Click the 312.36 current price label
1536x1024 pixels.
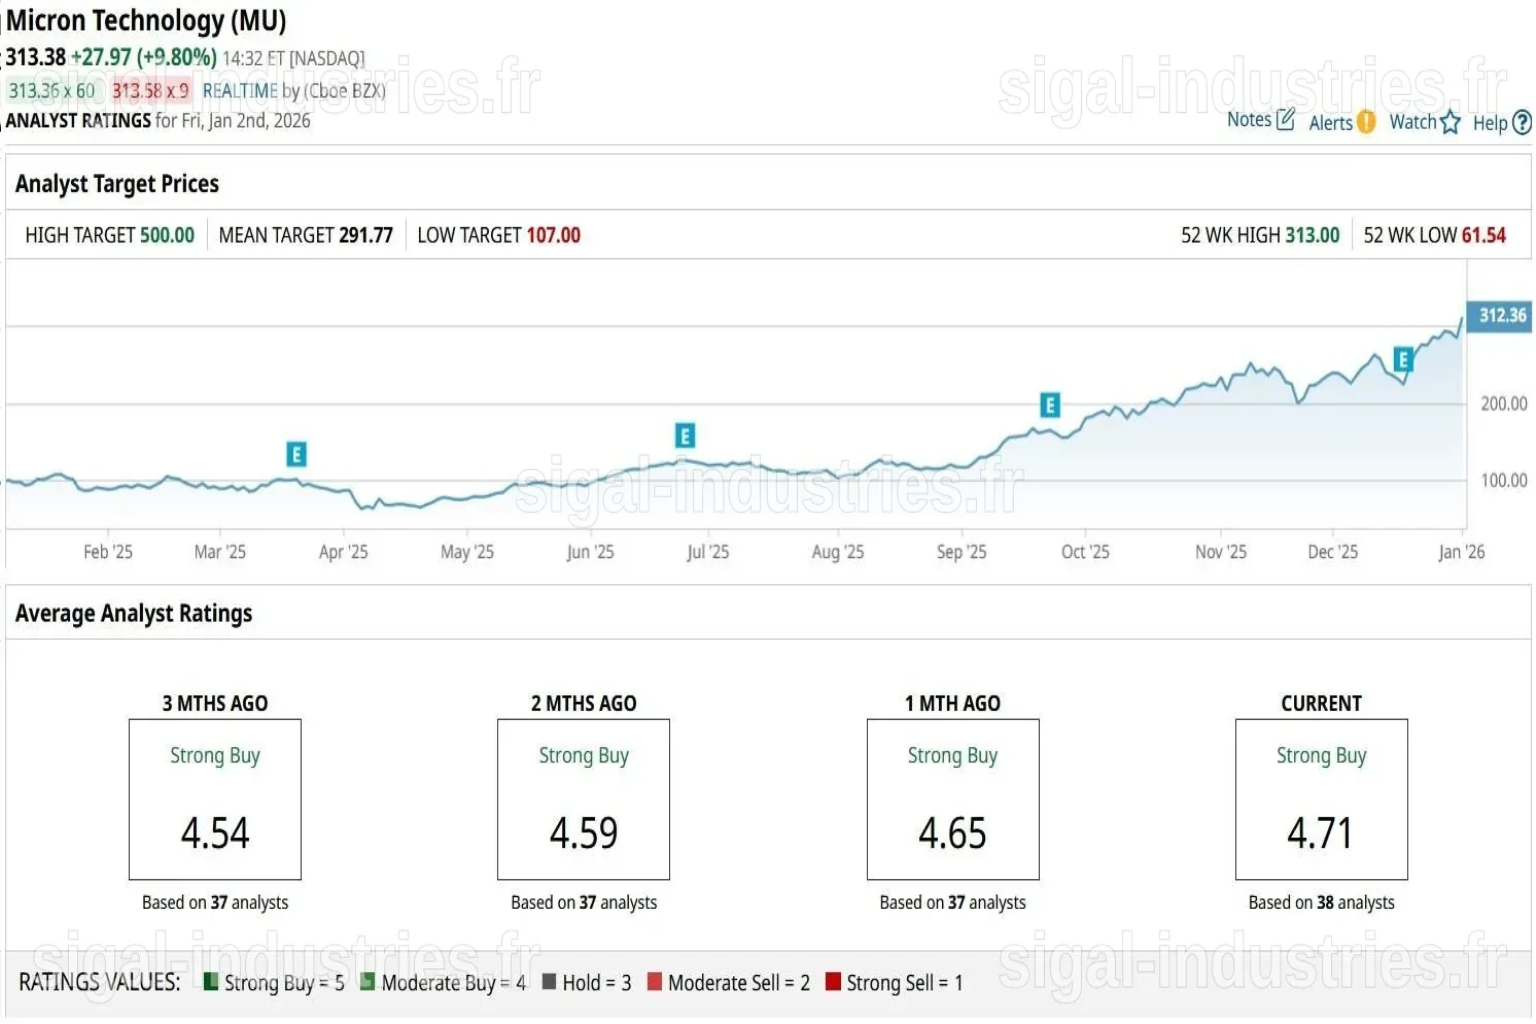click(1501, 316)
